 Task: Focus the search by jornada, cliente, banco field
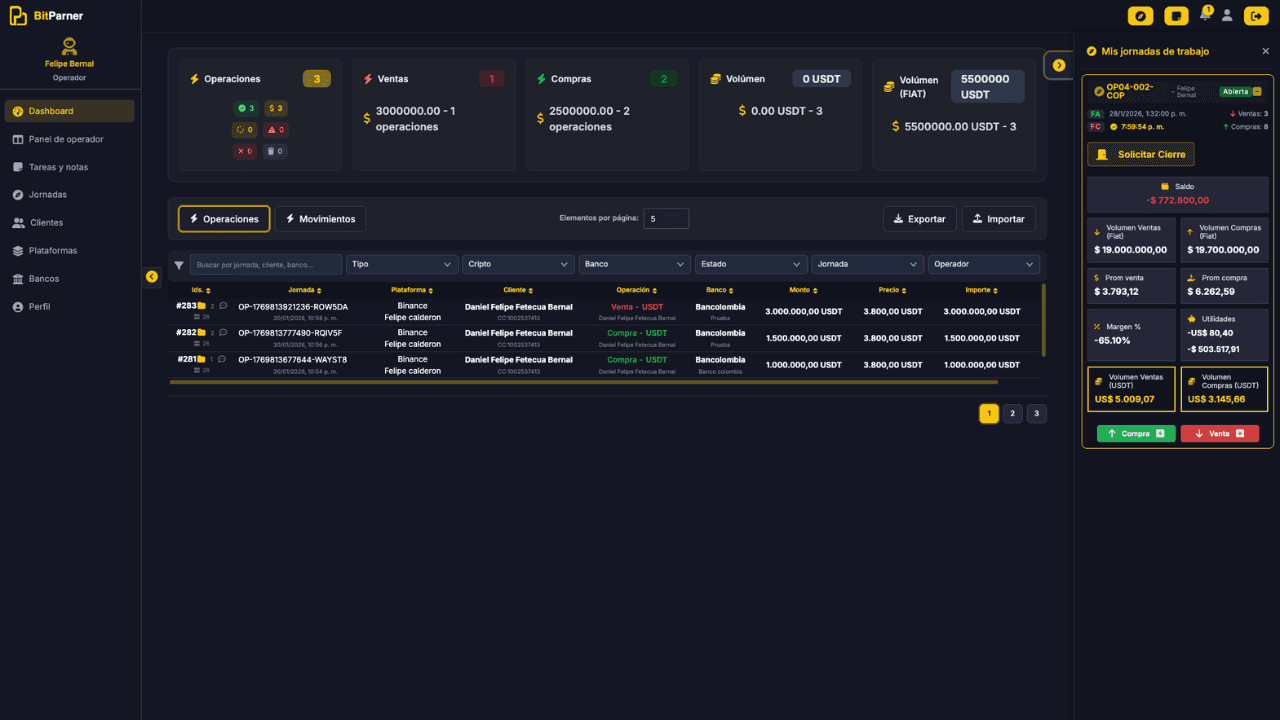(266, 265)
